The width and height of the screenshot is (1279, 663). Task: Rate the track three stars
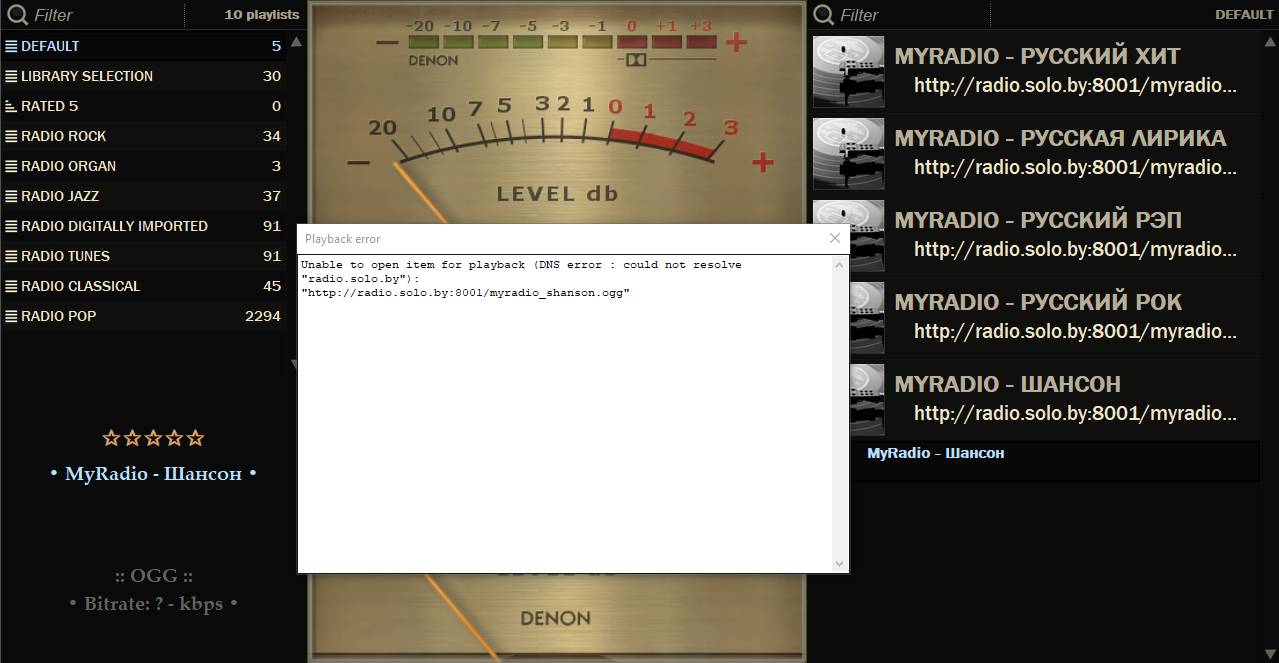click(x=153, y=438)
